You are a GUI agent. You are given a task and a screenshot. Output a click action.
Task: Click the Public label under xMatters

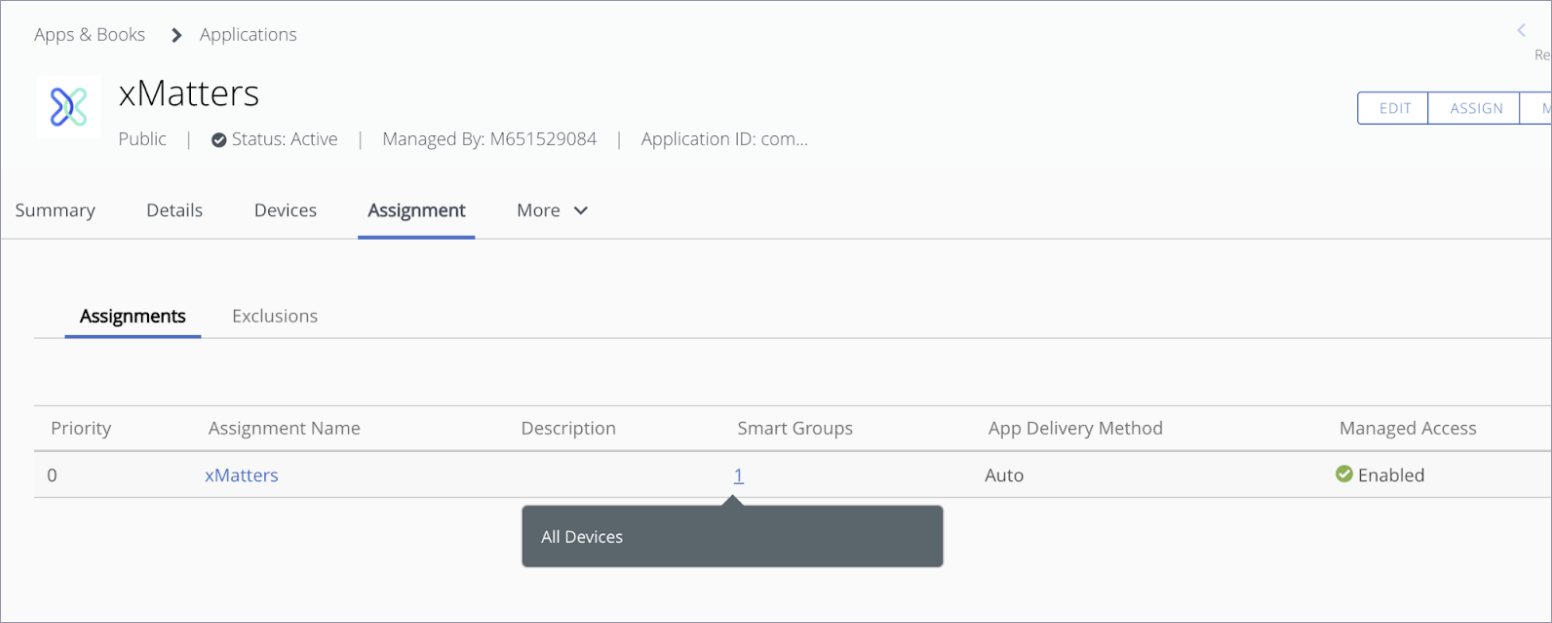pos(142,139)
